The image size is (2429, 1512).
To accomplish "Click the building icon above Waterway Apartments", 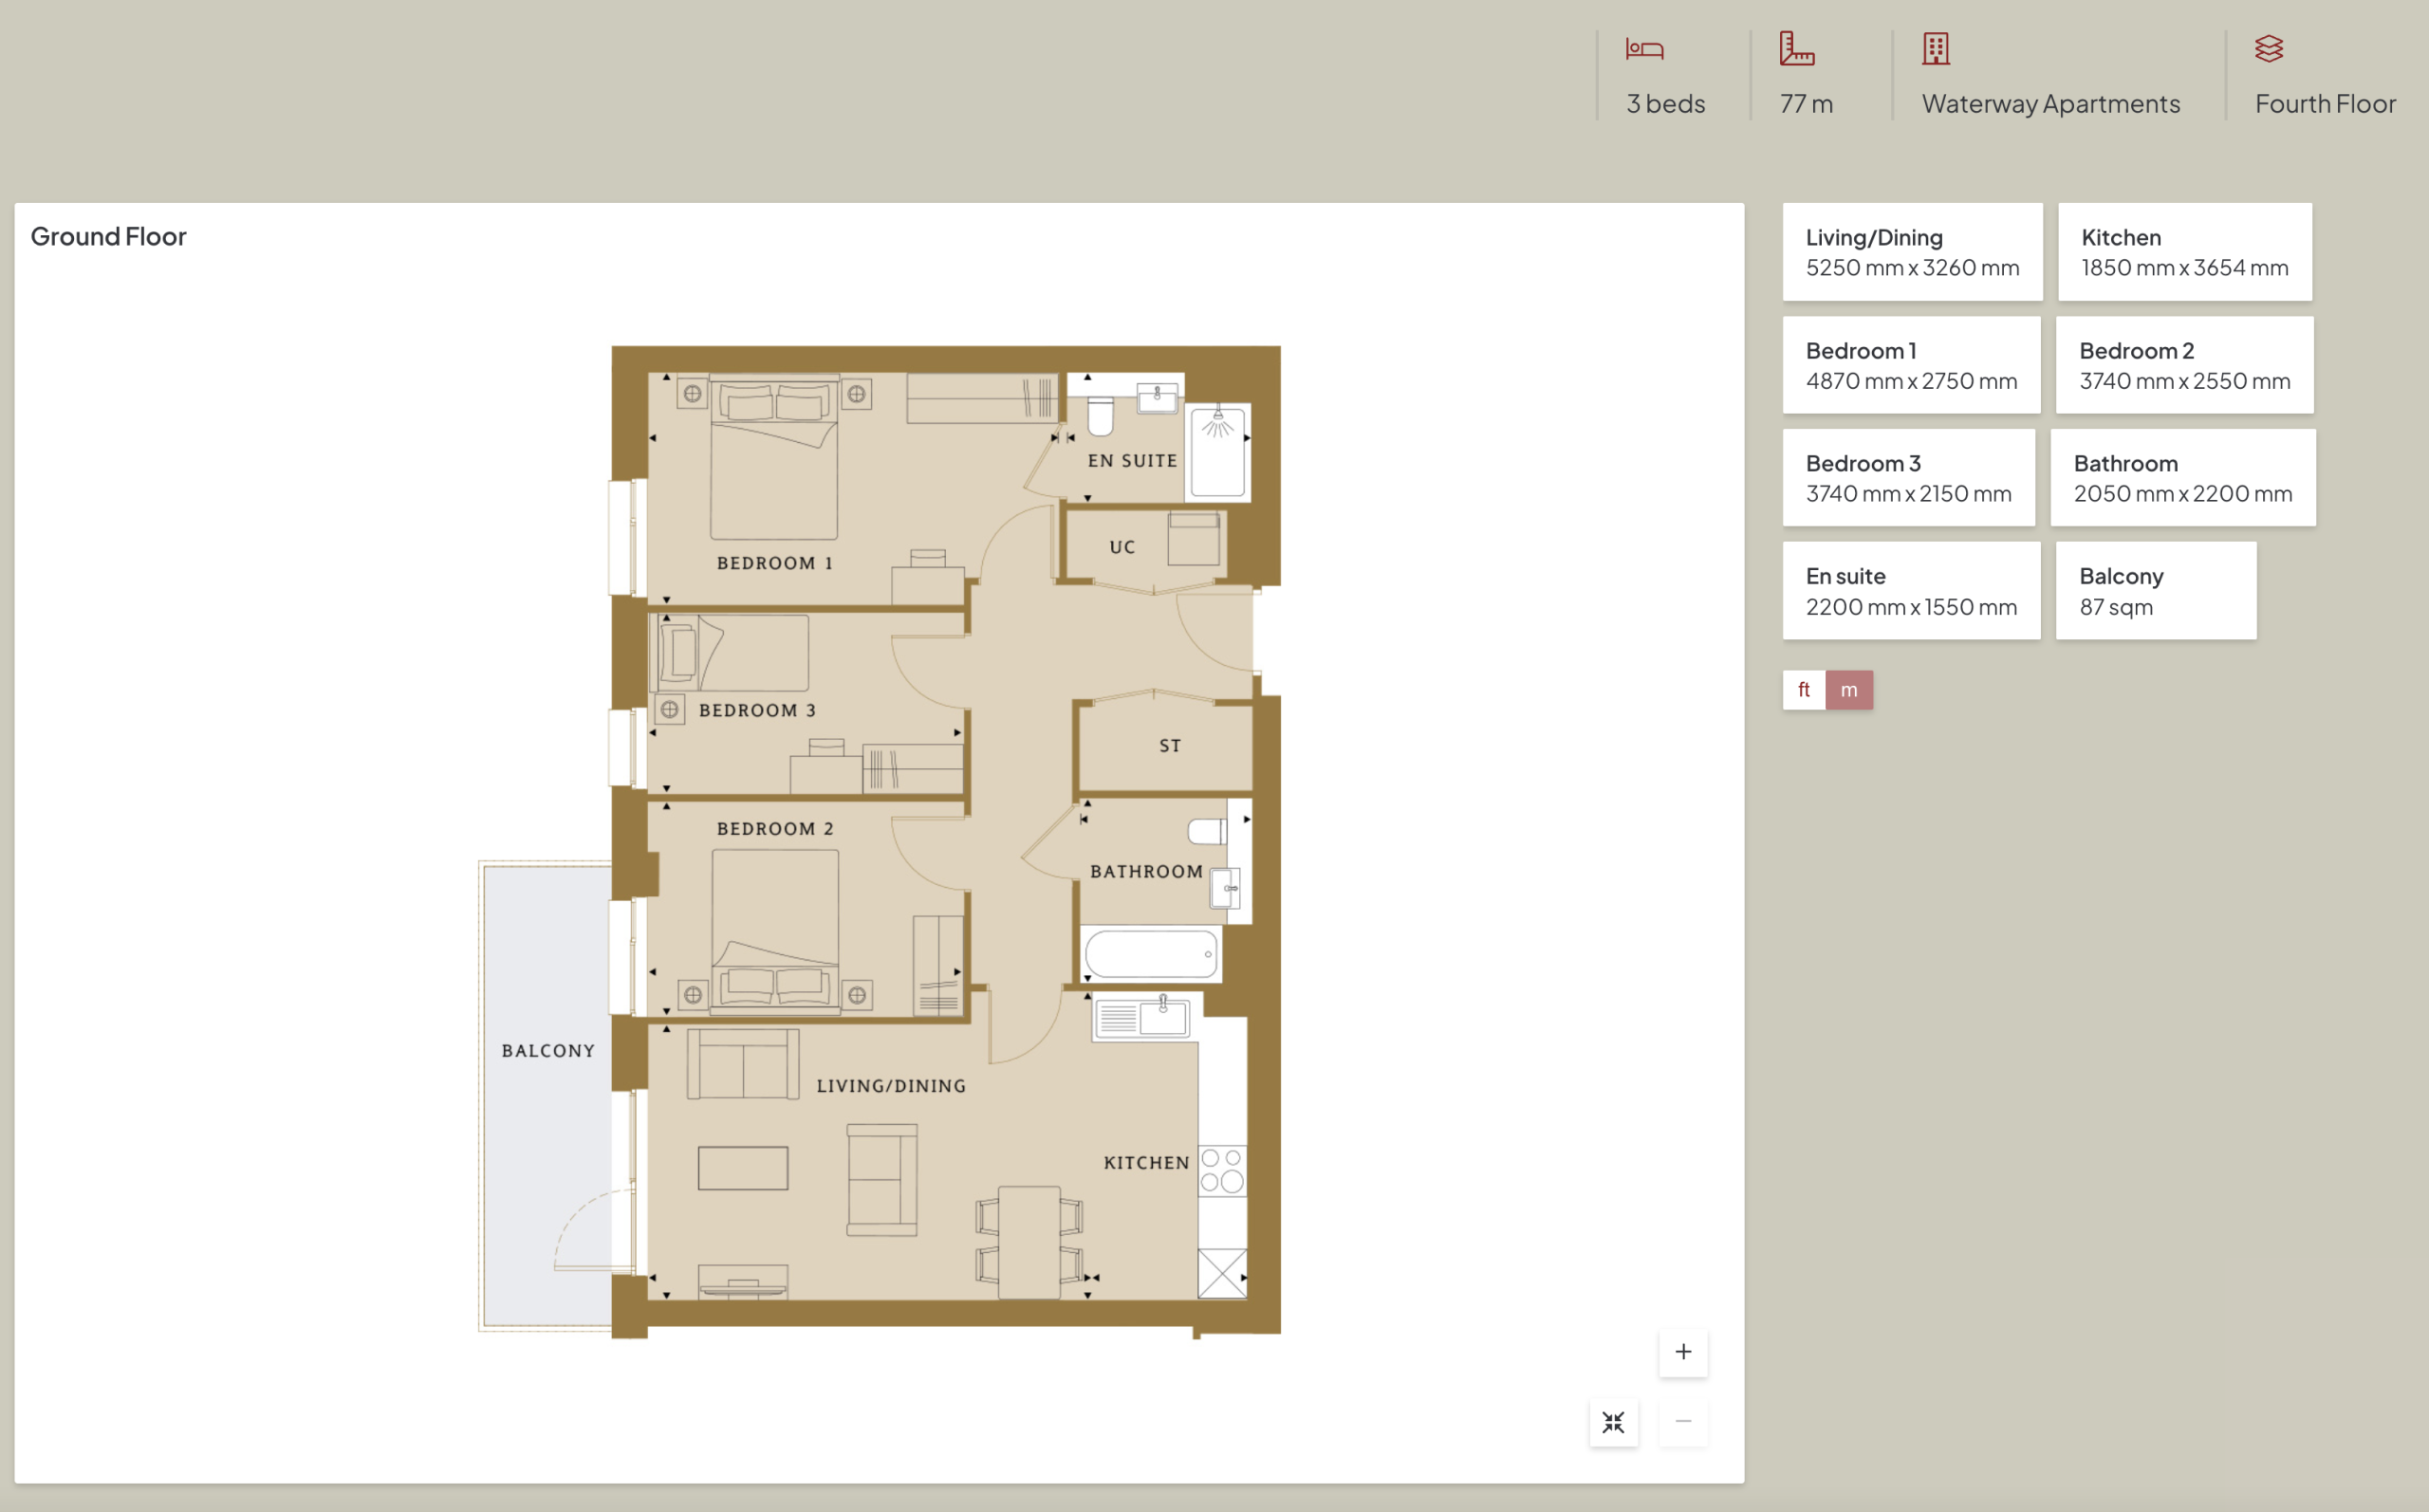I will pos(1936,48).
